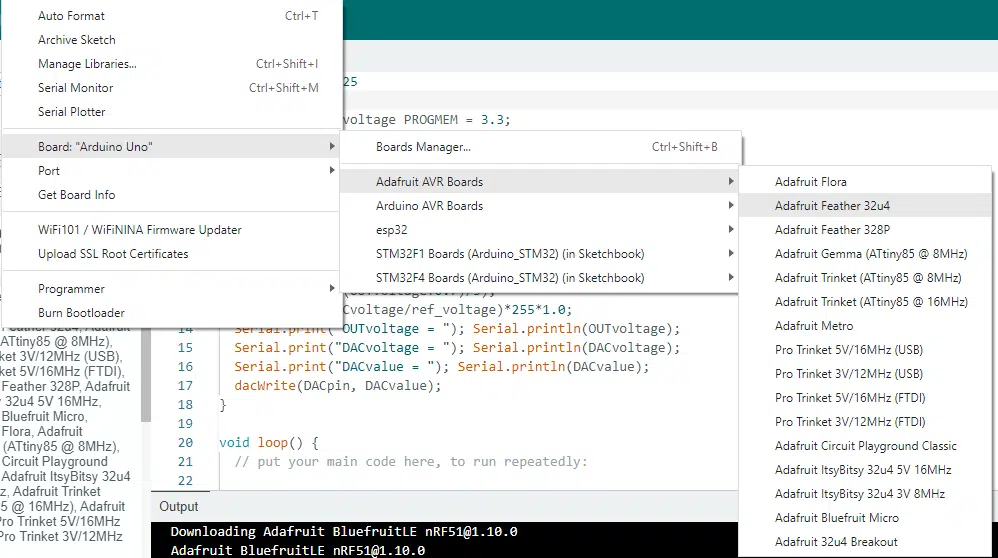Expand Adafruit AVR Boards submenu
The width and height of the screenshot is (998, 558).
pyautogui.click(x=540, y=182)
